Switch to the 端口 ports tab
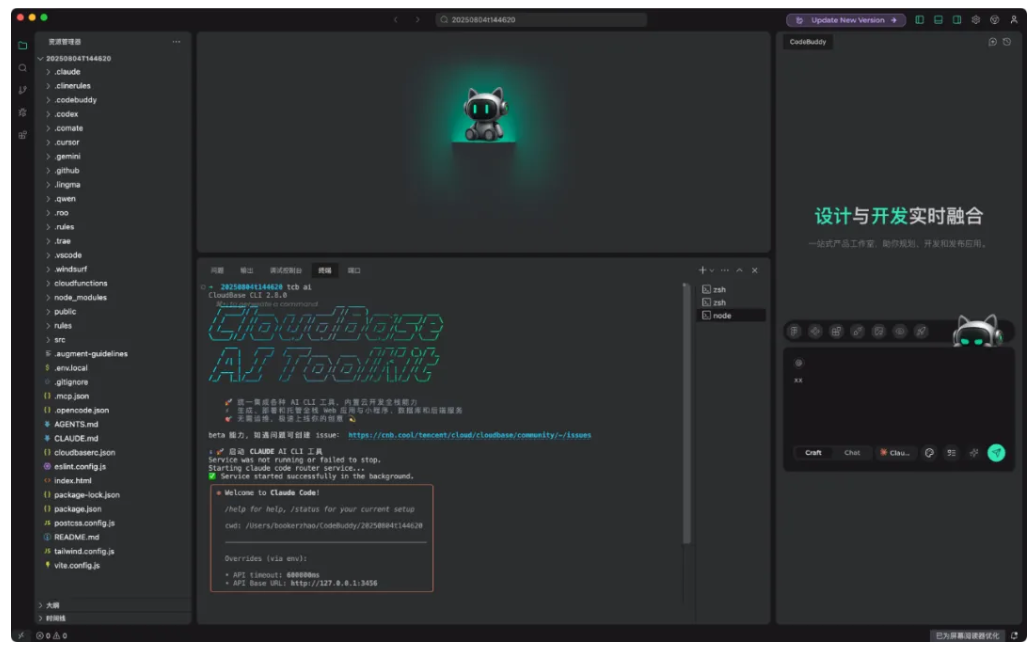1033x652 pixels. pos(354,271)
